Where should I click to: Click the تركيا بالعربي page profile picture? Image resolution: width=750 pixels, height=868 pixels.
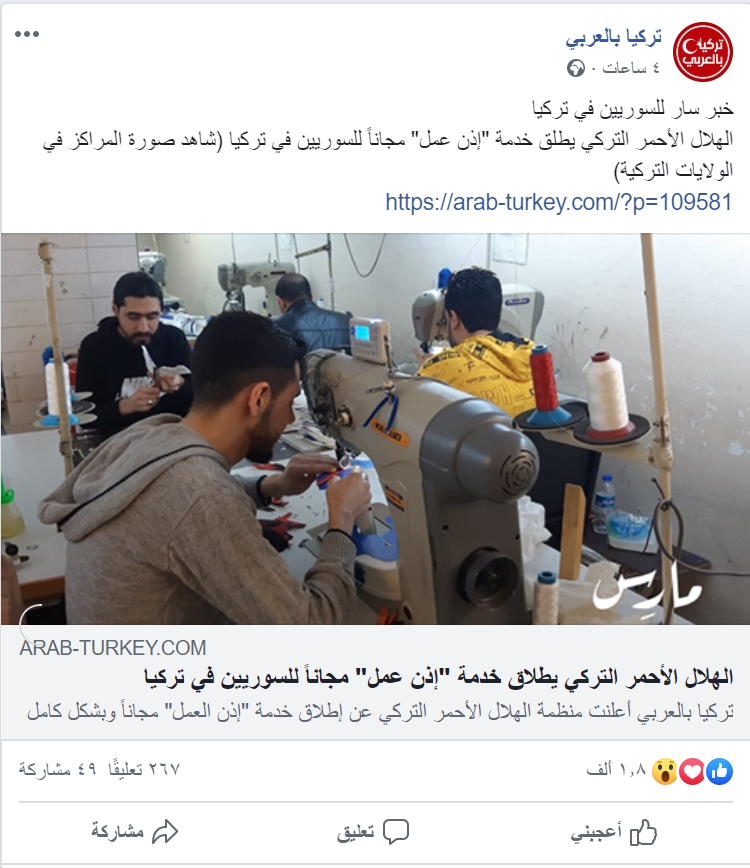click(x=702, y=52)
